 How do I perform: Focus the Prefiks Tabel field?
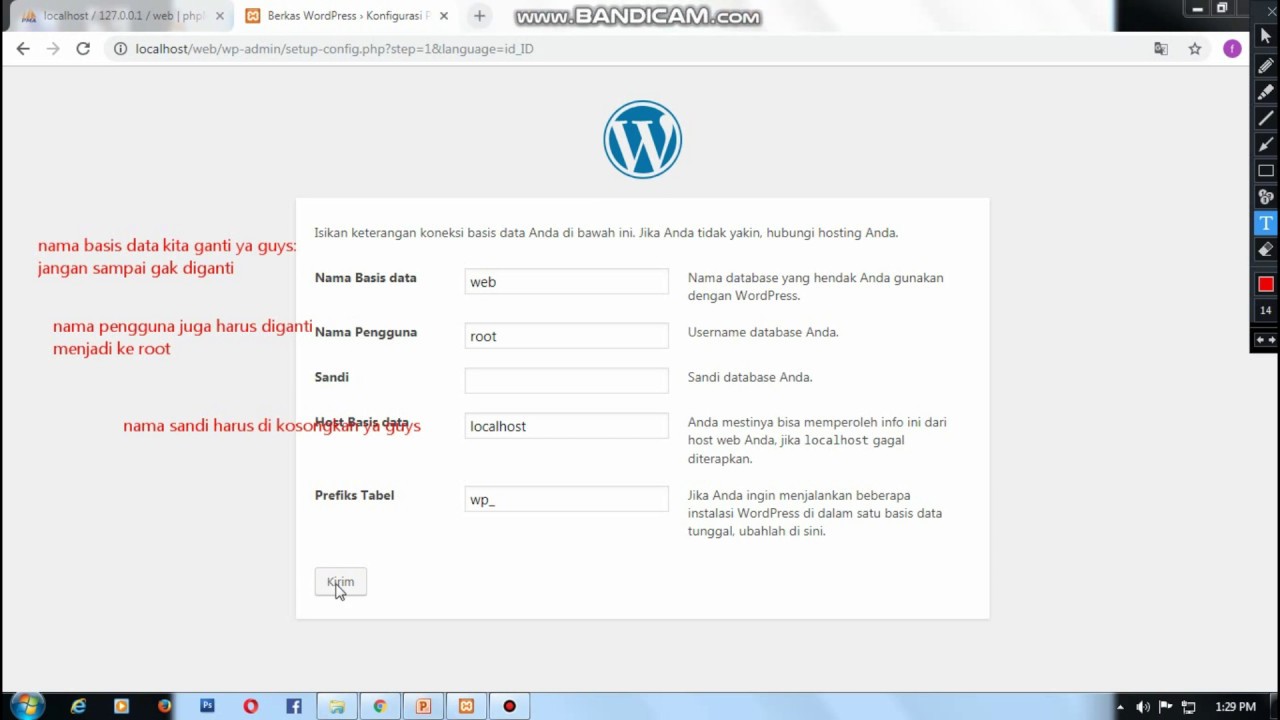tap(566, 499)
